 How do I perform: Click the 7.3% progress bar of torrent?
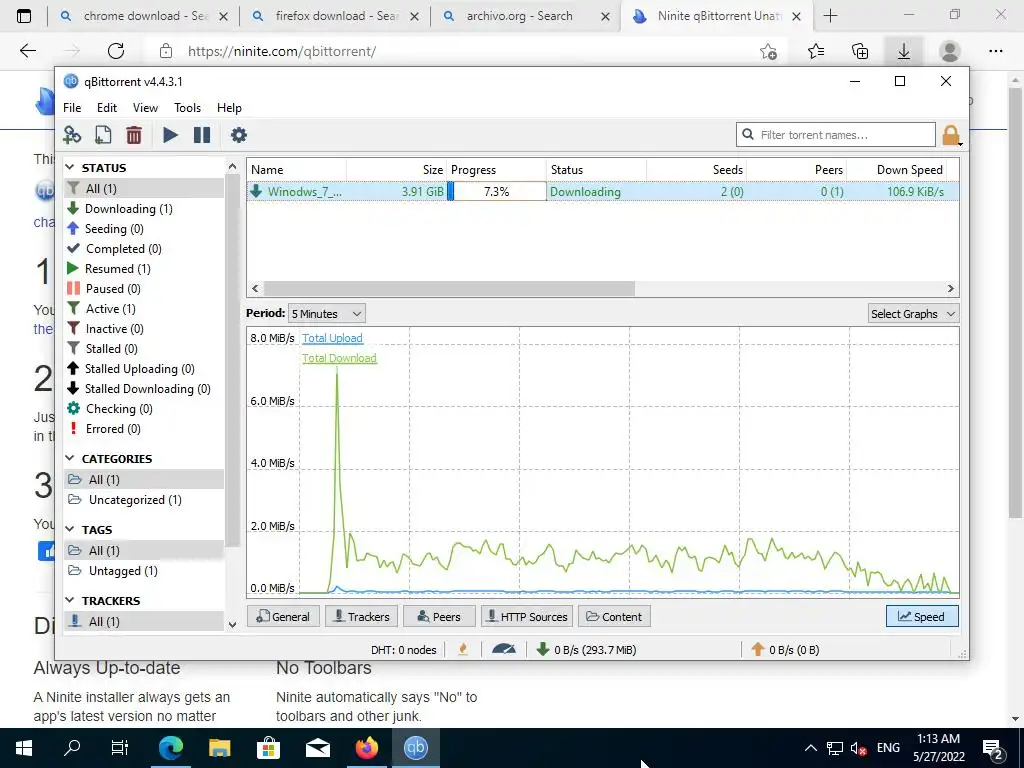click(x=496, y=191)
